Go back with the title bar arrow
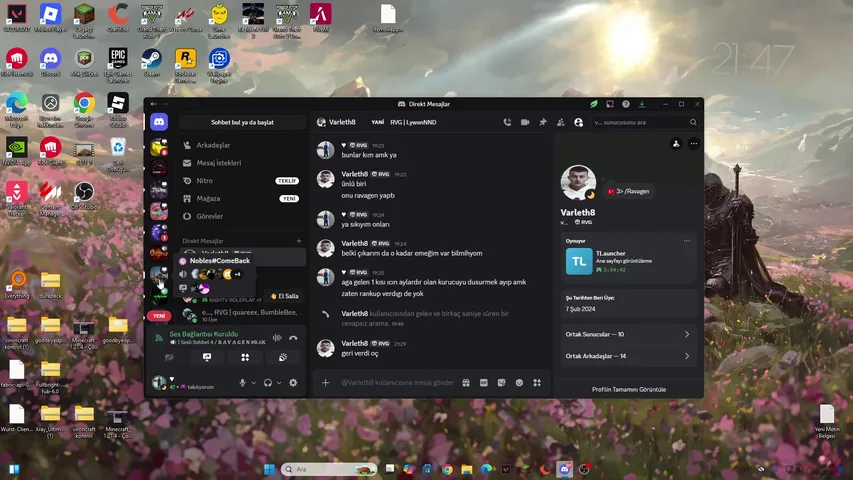853x480 pixels. (x=154, y=104)
